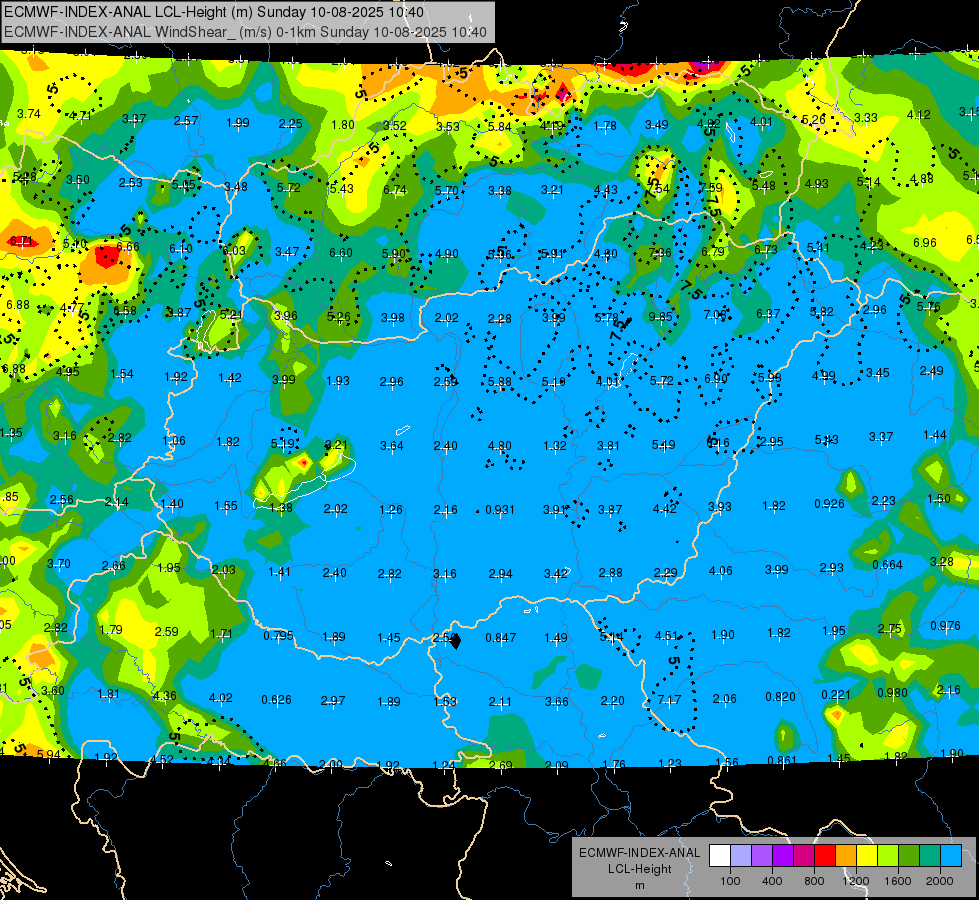Screen dimensions: 979x900
Task: Click the map value "1.26"
Action: (x=391, y=509)
